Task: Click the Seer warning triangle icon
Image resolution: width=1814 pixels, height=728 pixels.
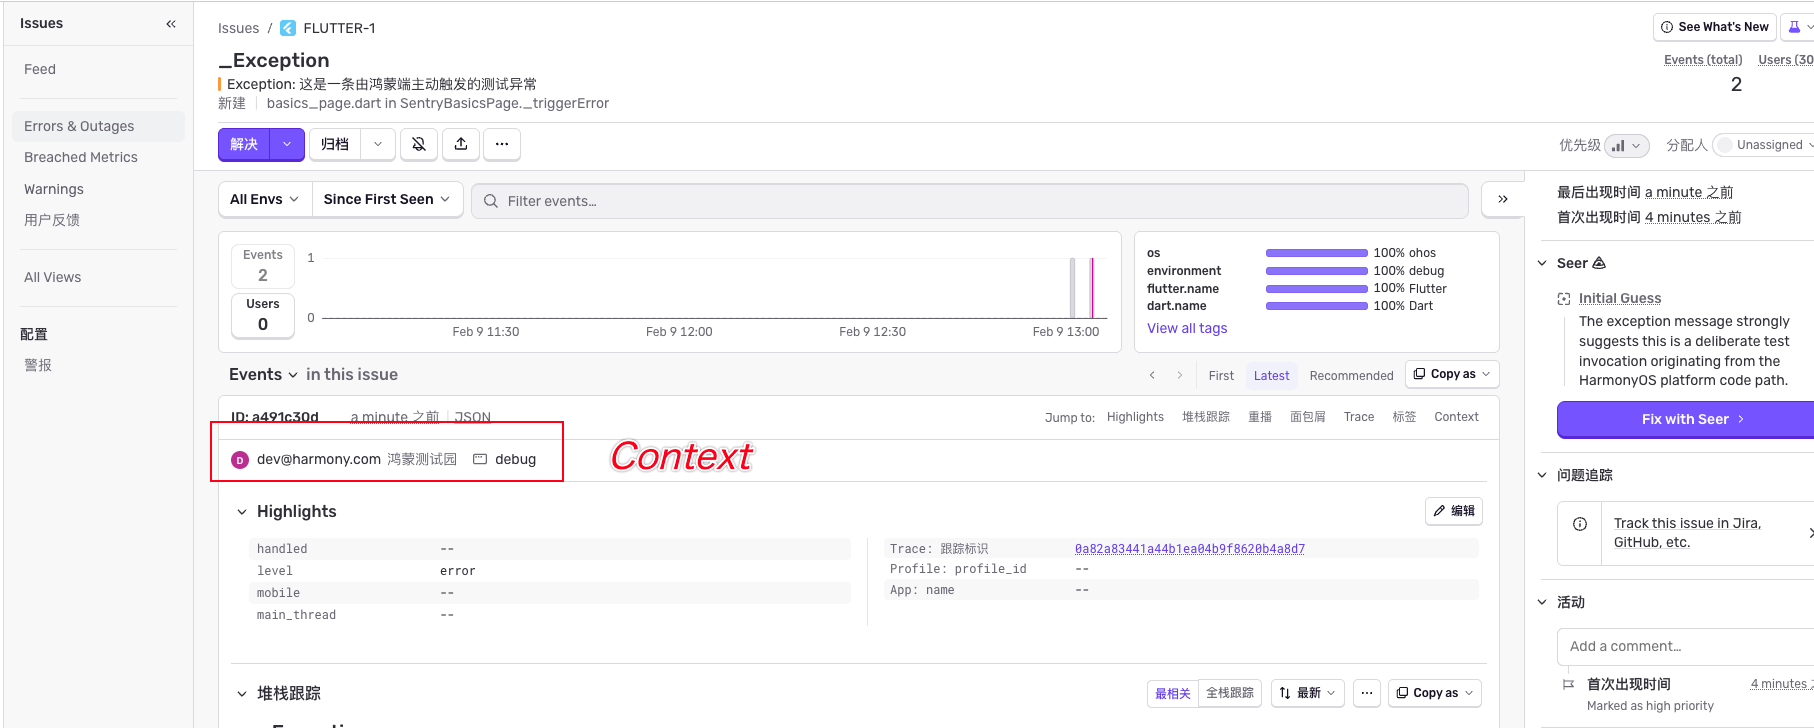Action: coord(1599,263)
